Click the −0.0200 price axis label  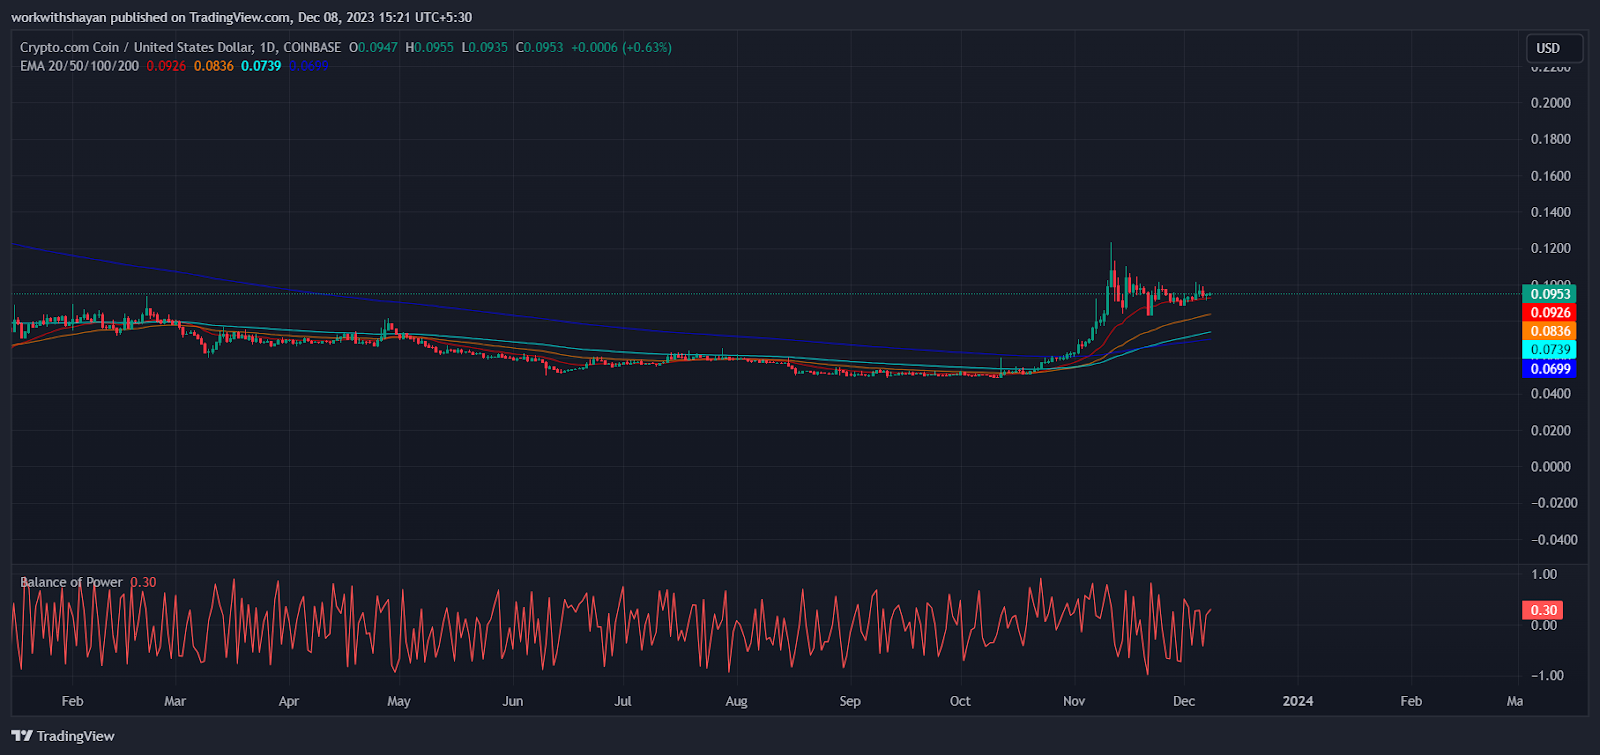(x=1554, y=503)
